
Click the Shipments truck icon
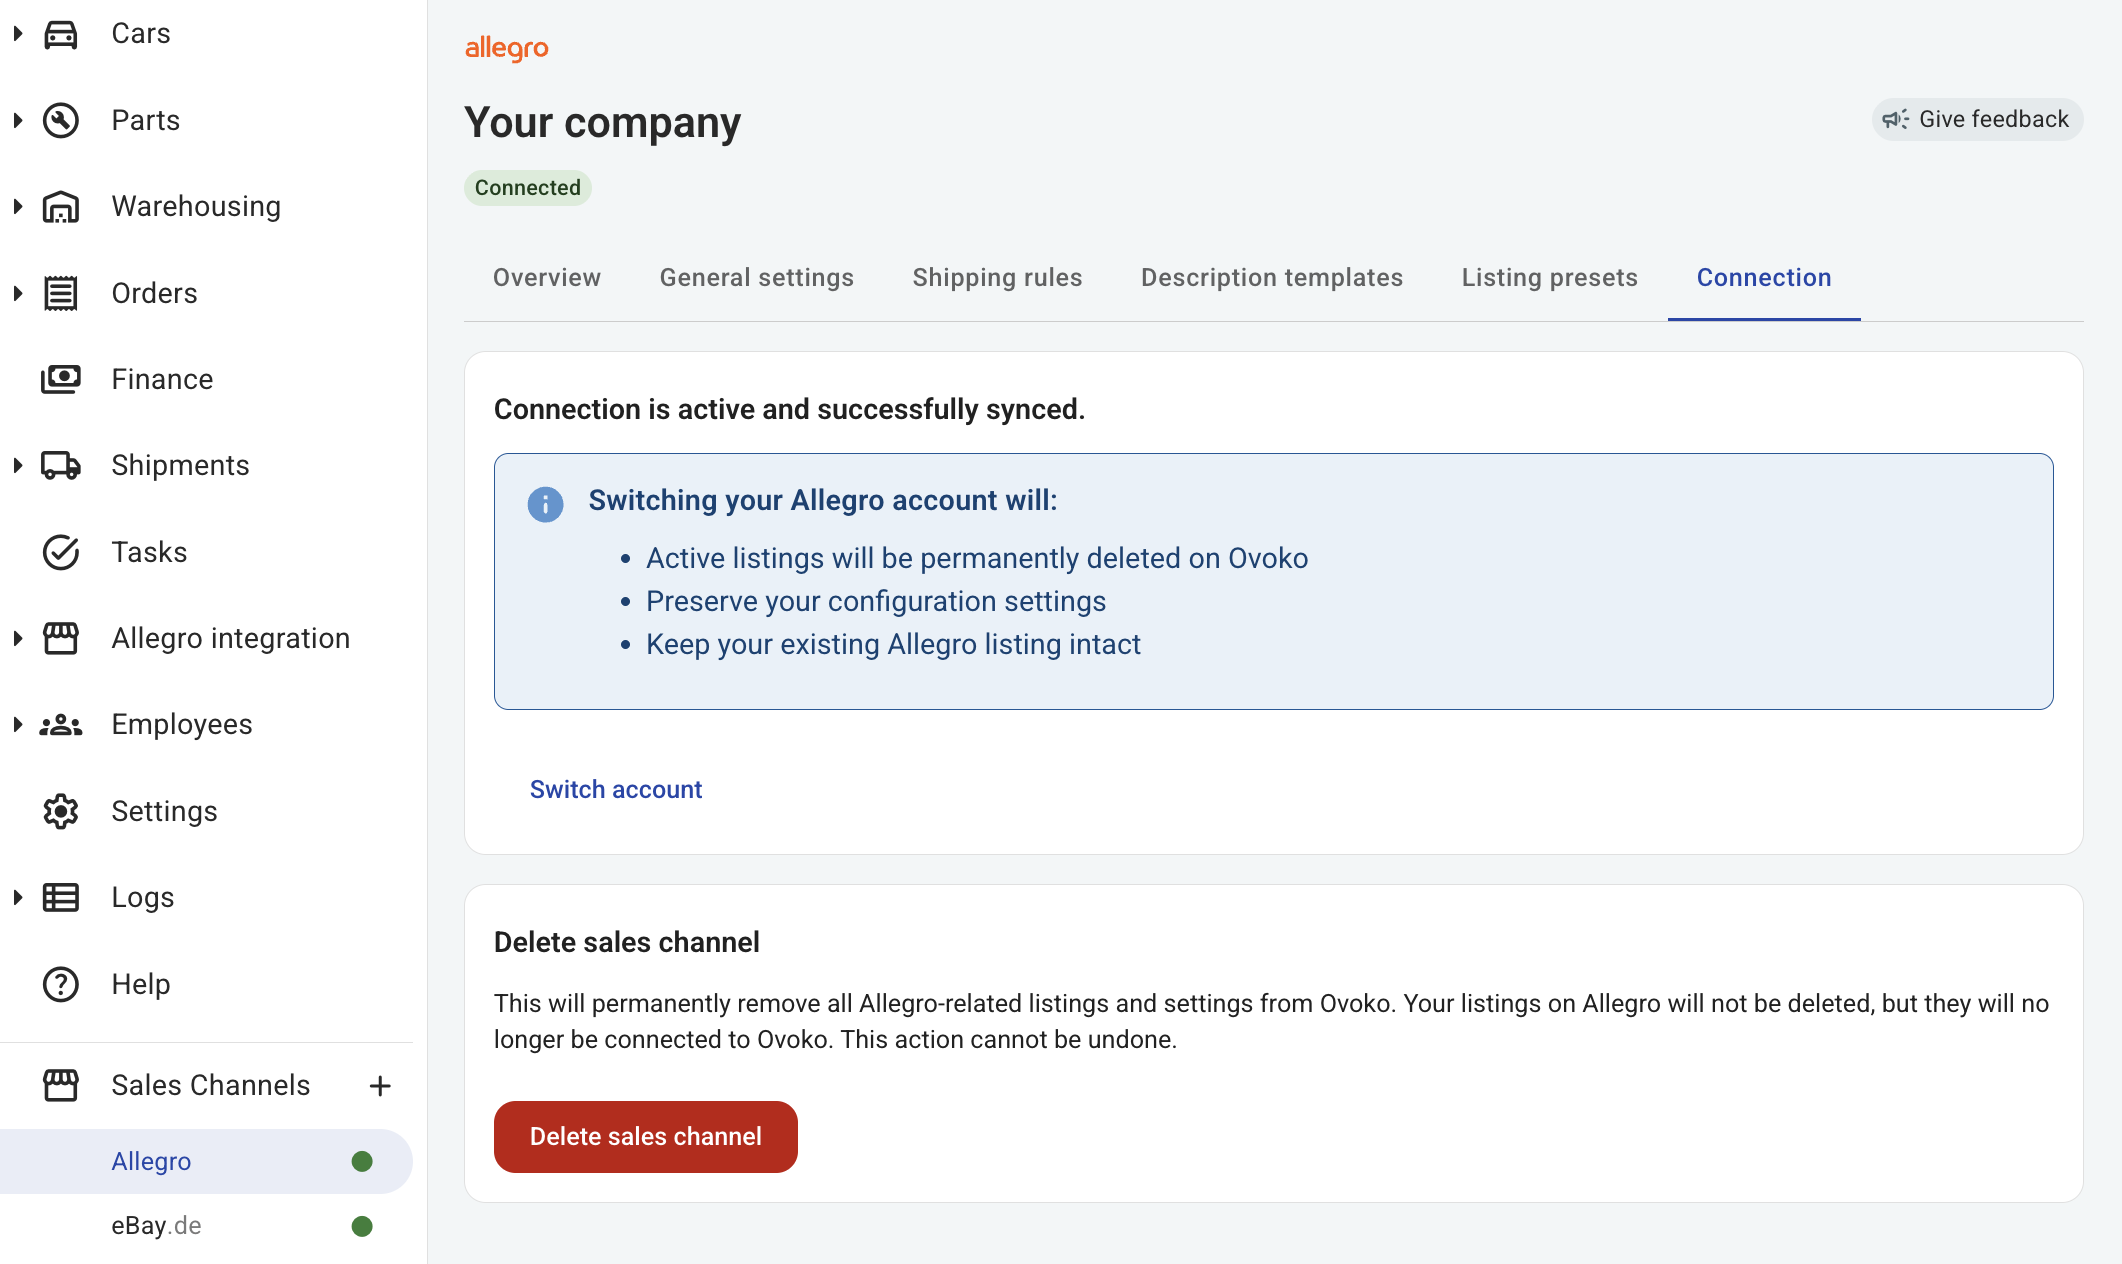61,466
